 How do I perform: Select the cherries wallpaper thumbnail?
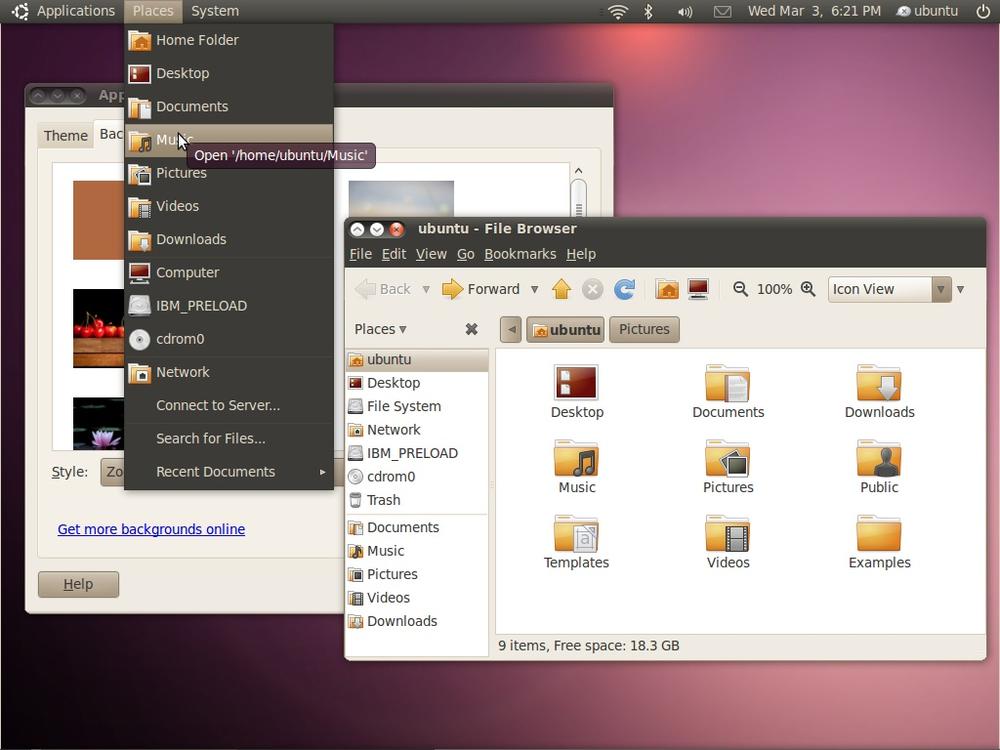(x=98, y=327)
